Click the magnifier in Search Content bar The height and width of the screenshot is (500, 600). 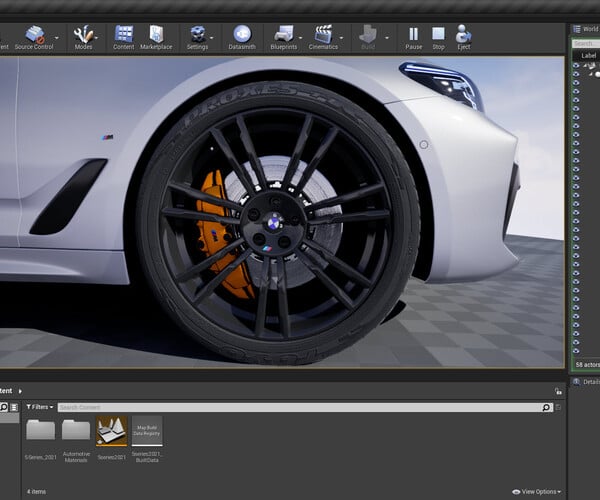546,407
